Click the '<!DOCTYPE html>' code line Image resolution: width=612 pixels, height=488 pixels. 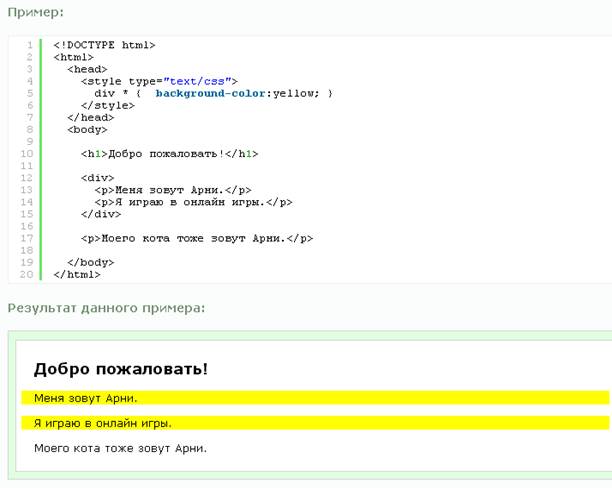pos(104,45)
